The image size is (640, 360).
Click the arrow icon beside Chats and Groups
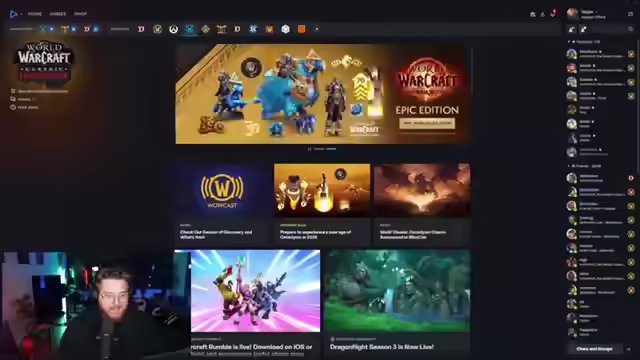coord(629,349)
